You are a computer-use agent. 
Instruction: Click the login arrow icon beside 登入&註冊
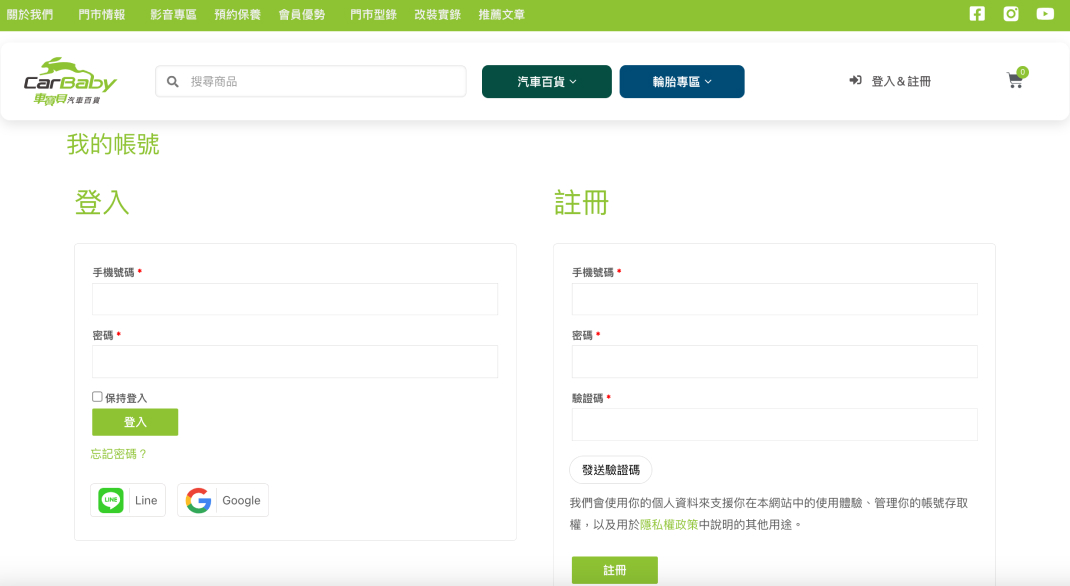855,80
